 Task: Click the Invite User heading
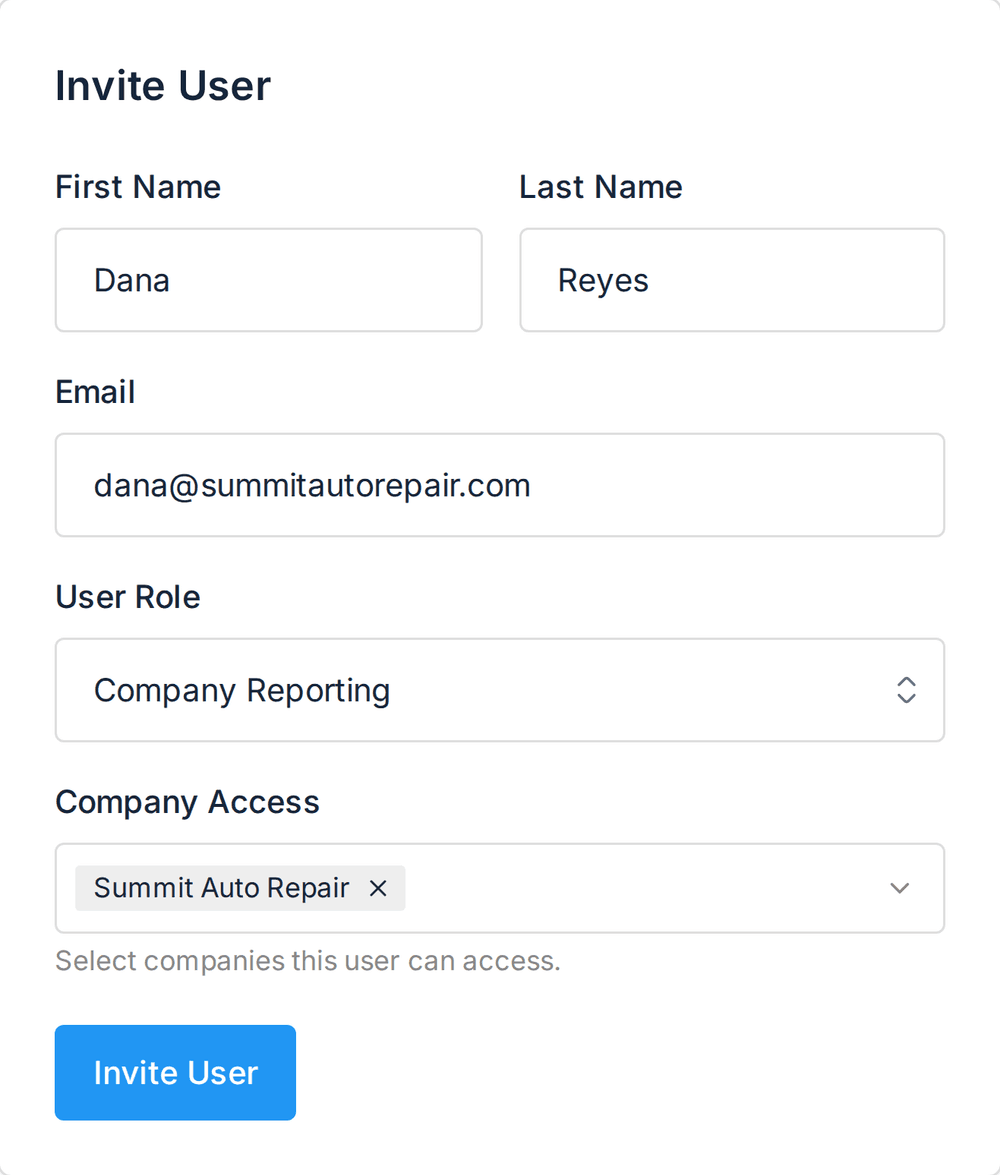point(163,85)
